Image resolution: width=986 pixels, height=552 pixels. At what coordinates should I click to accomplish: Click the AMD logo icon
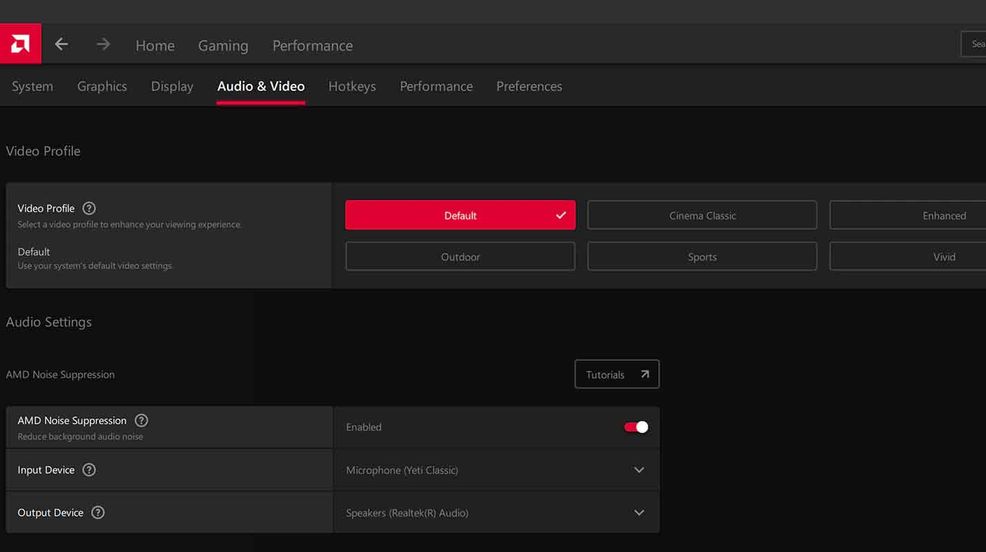(x=20, y=44)
